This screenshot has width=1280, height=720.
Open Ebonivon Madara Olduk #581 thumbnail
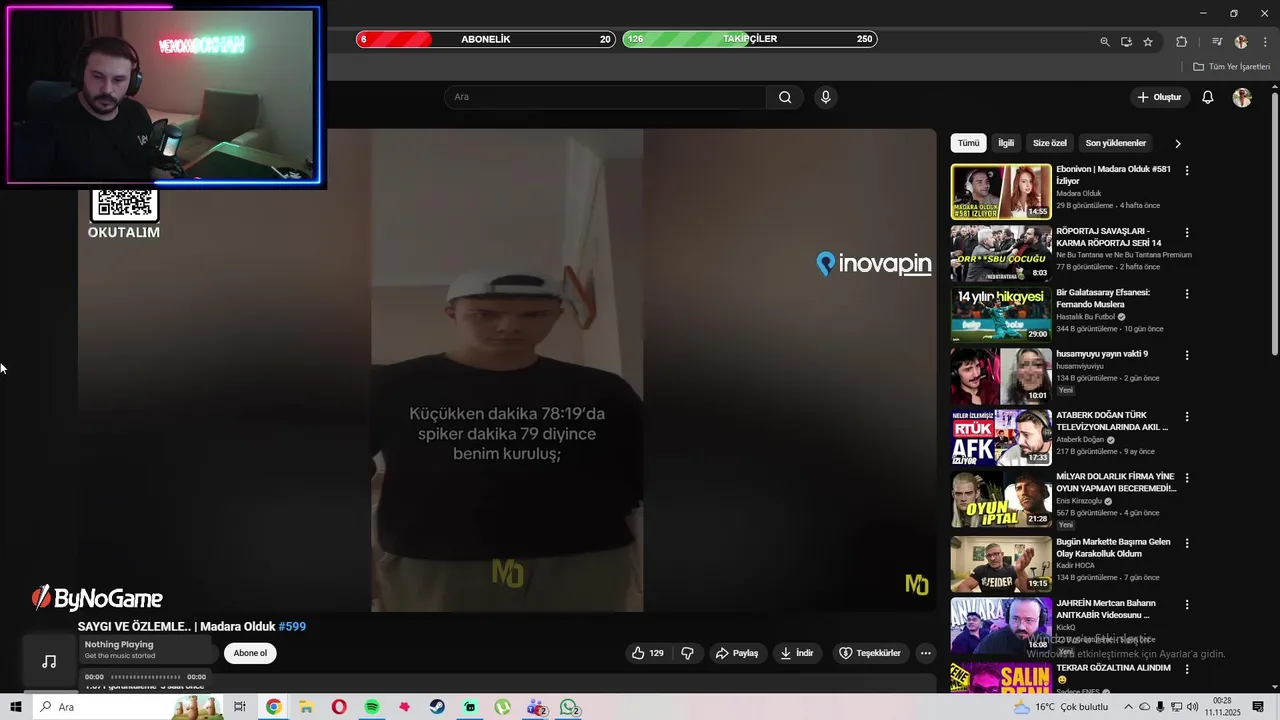1001,191
